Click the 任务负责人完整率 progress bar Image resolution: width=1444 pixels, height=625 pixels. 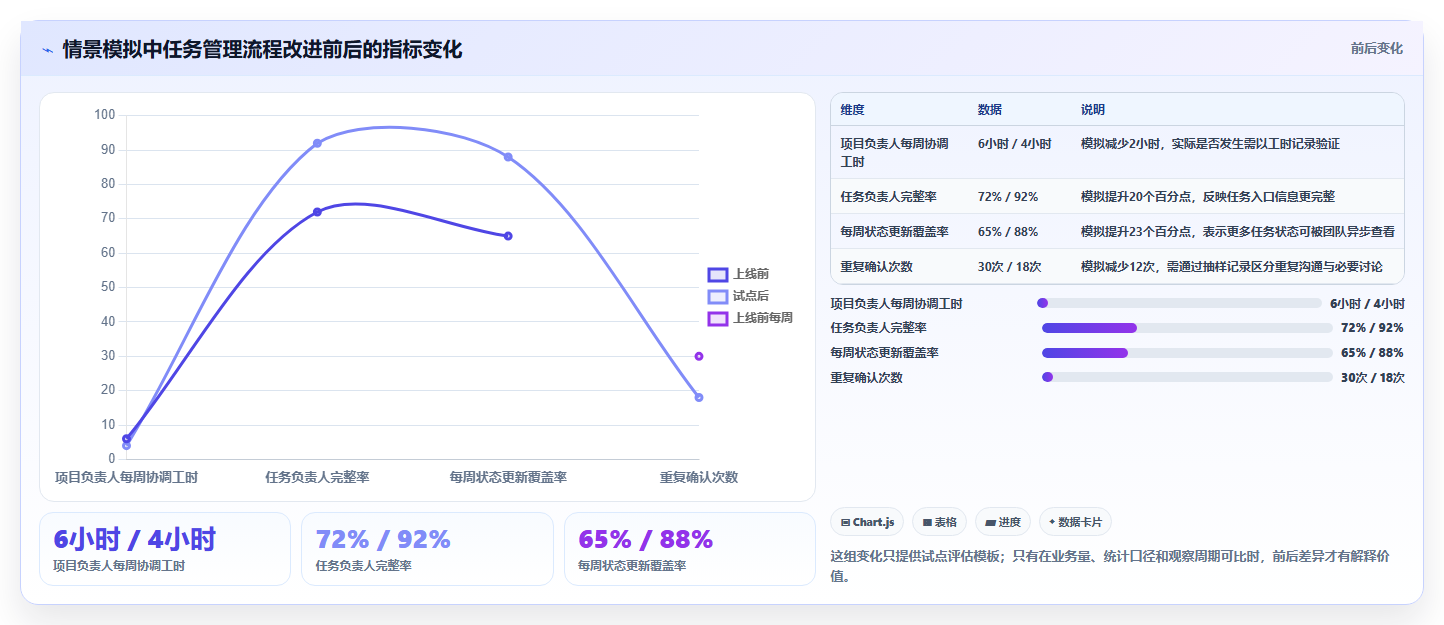tap(1187, 328)
